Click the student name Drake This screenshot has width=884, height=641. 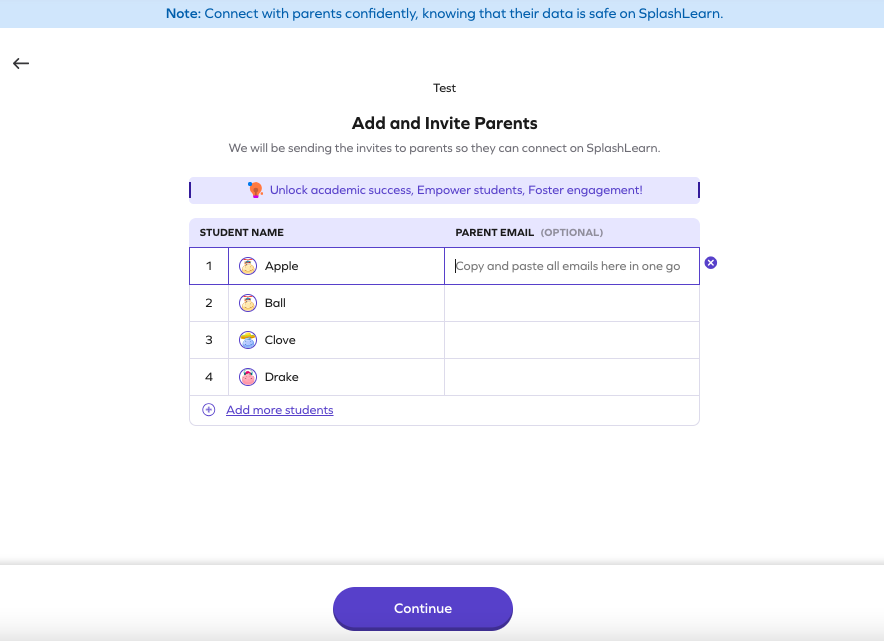click(x=282, y=377)
